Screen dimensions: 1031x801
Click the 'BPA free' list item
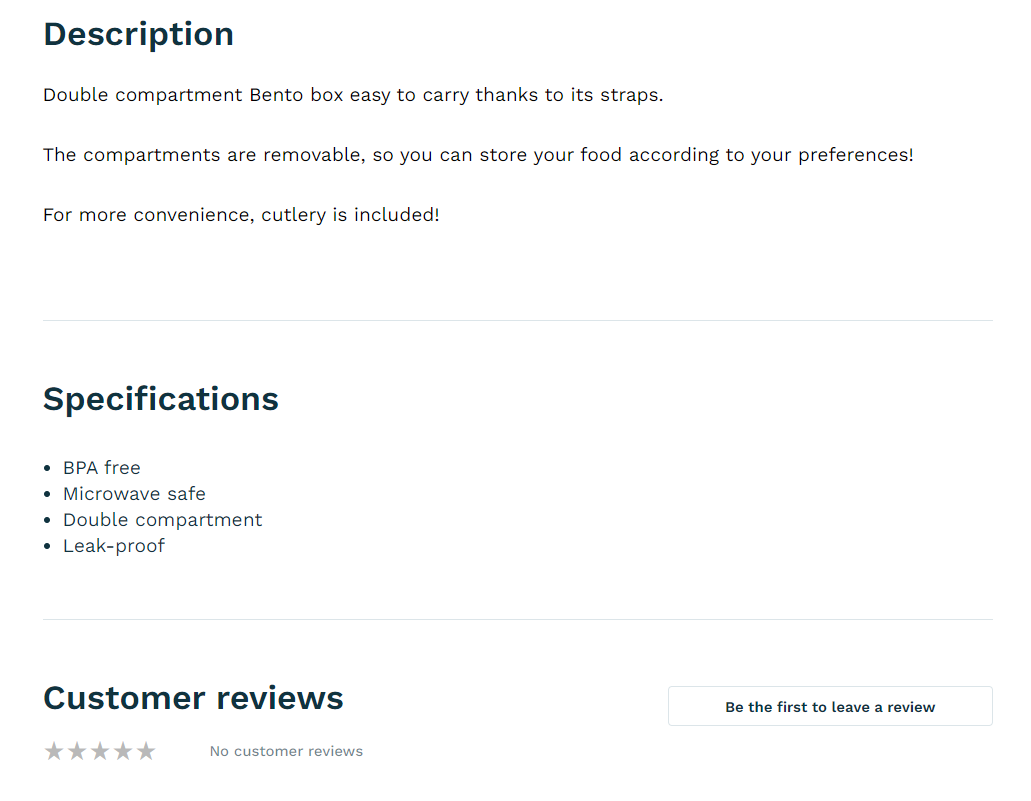102,468
